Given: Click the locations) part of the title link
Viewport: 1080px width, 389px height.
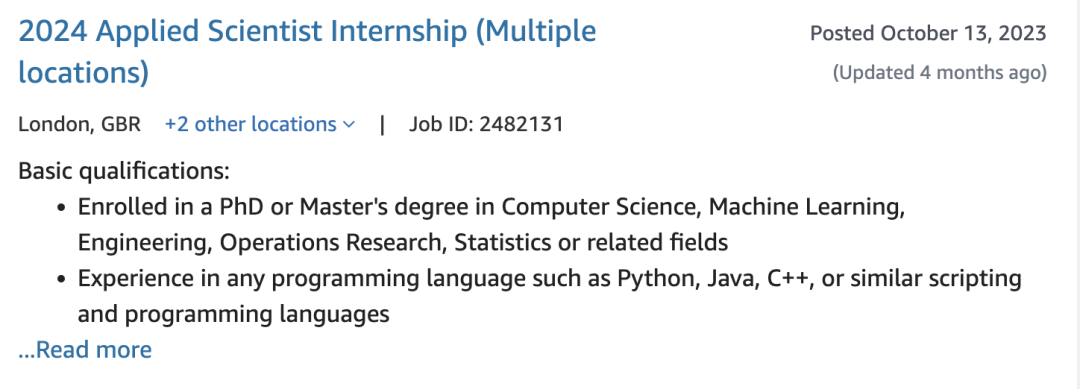Looking at the screenshot, I should click(83, 73).
